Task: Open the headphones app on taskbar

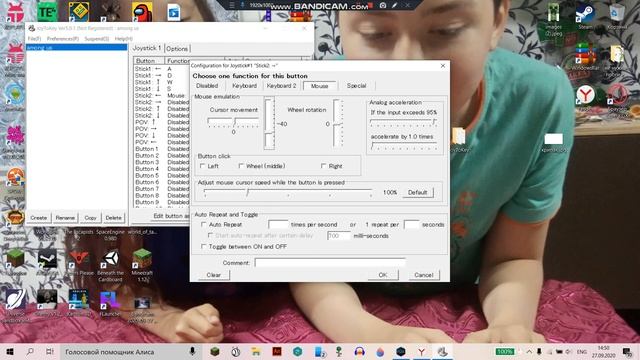Action: (359, 351)
